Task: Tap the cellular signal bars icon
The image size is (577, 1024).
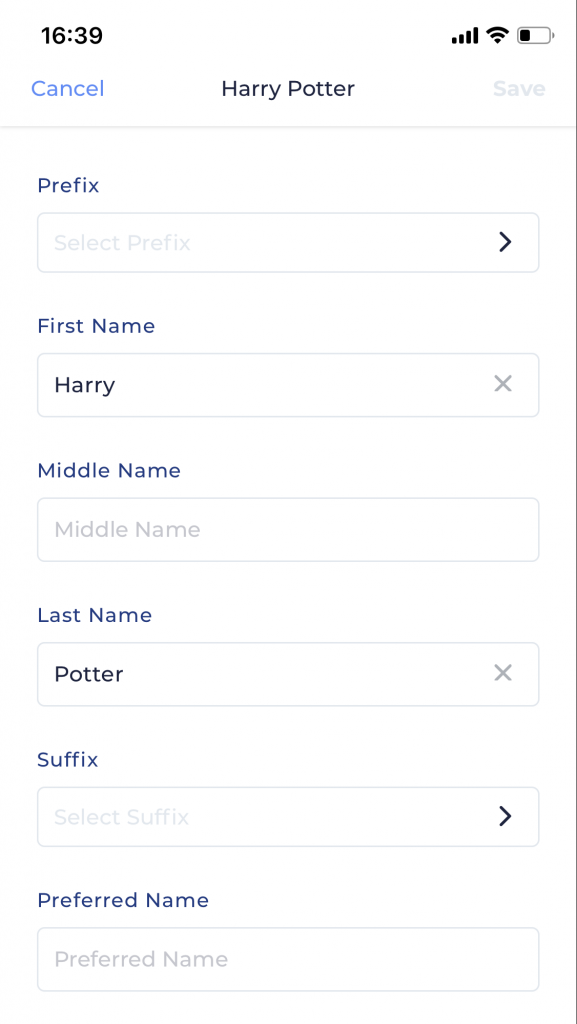Action: (465, 36)
